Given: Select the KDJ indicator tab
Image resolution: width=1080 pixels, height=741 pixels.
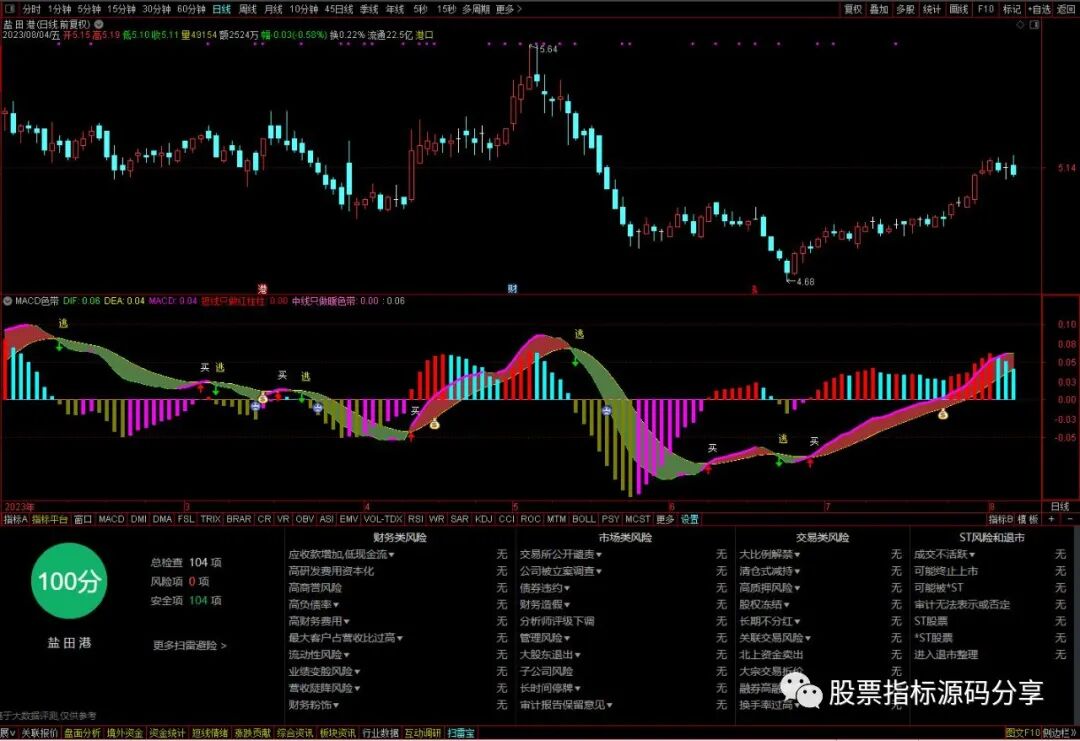Looking at the screenshot, I should click(484, 519).
